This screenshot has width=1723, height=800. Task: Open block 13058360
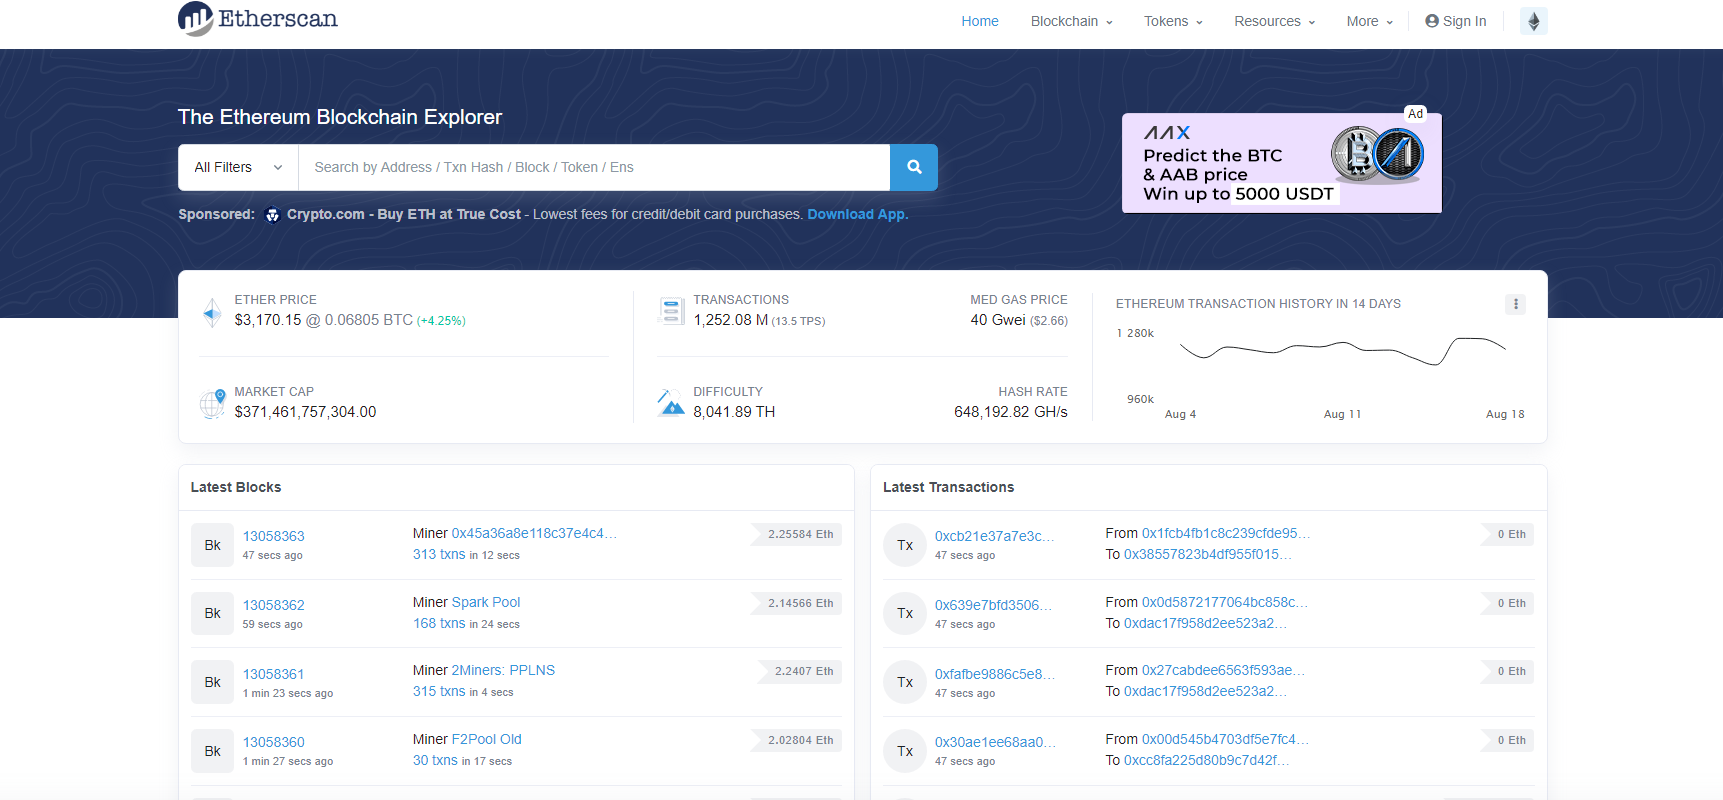click(273, 742)
